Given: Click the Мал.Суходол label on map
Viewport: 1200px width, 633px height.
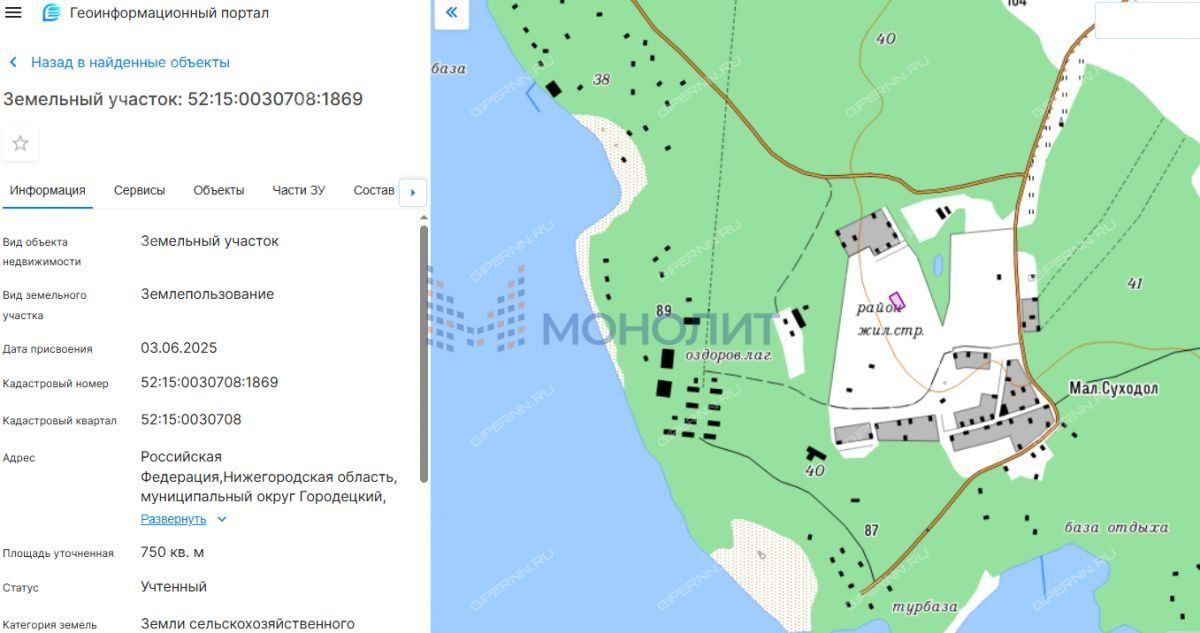Looking at the screenshot, I should tap(1113, 389).
